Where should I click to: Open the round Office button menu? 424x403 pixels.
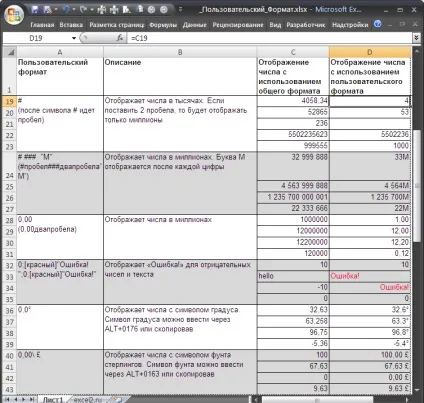pos(14,14)
